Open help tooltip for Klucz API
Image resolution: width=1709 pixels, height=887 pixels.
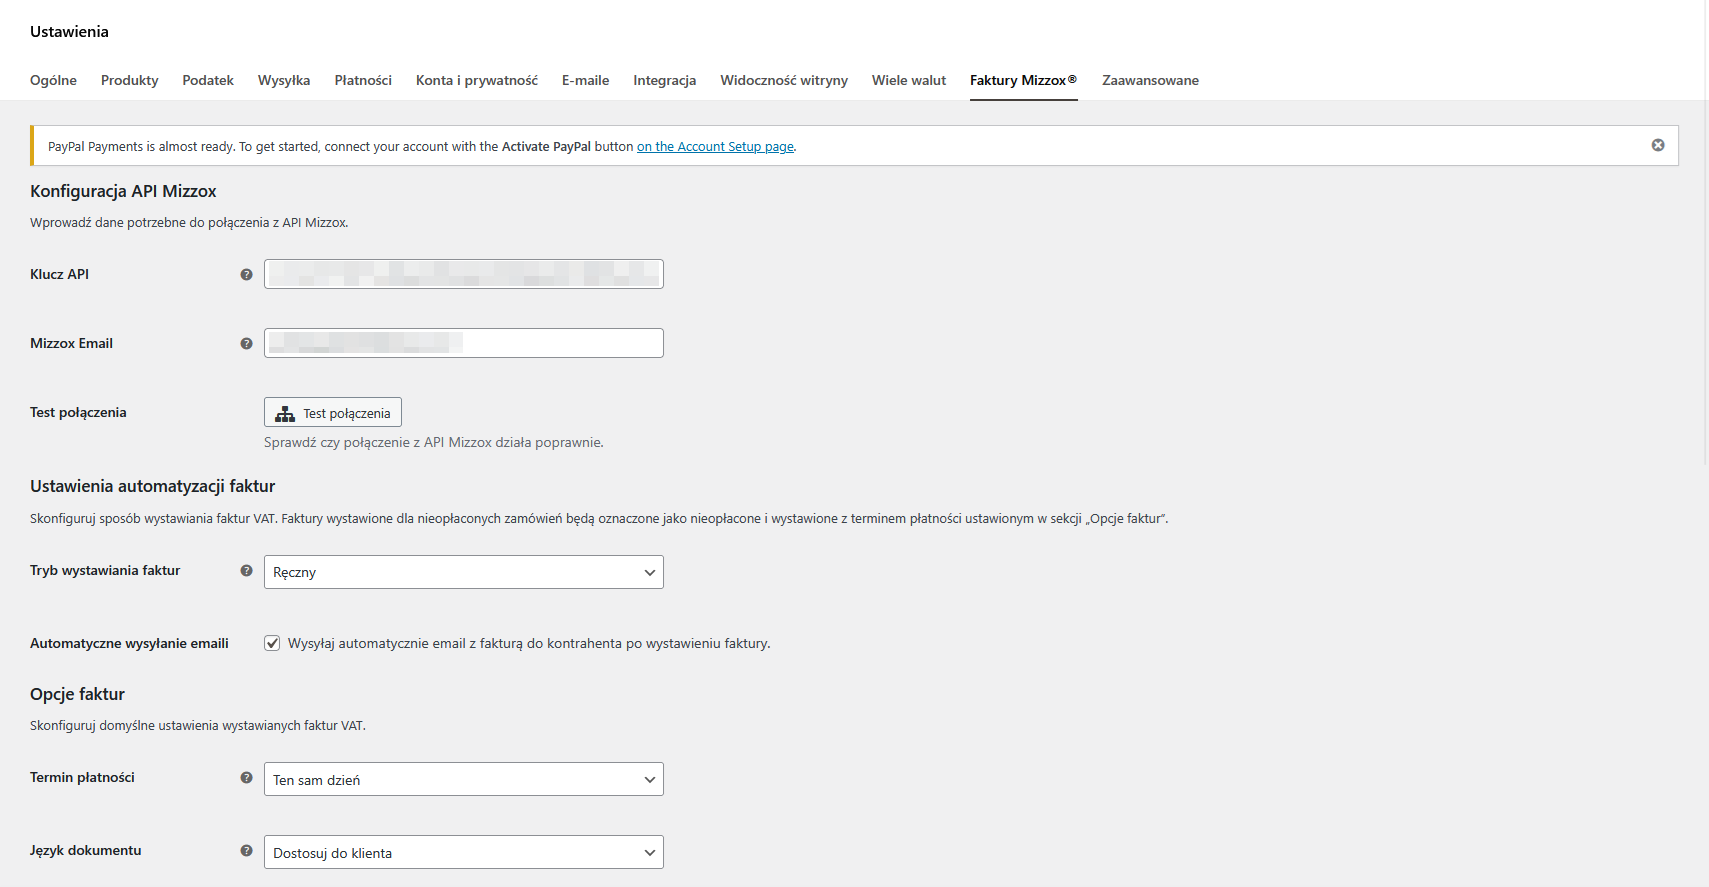click(246, 274)
